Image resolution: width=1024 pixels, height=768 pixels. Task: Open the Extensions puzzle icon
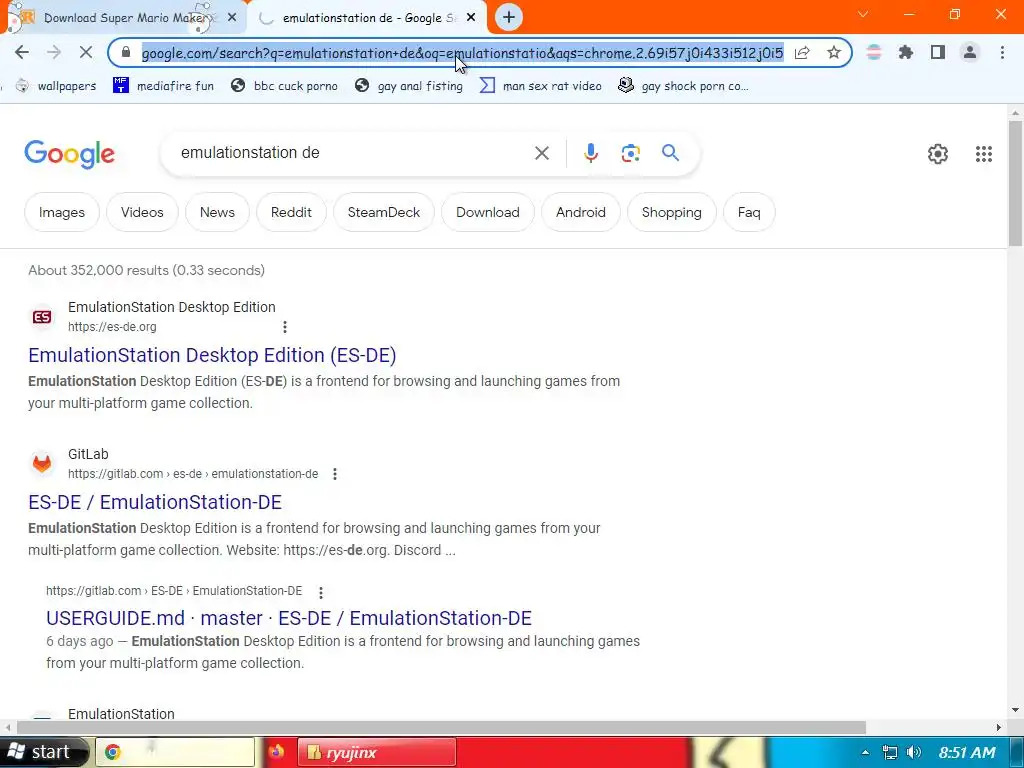(906, 52)
